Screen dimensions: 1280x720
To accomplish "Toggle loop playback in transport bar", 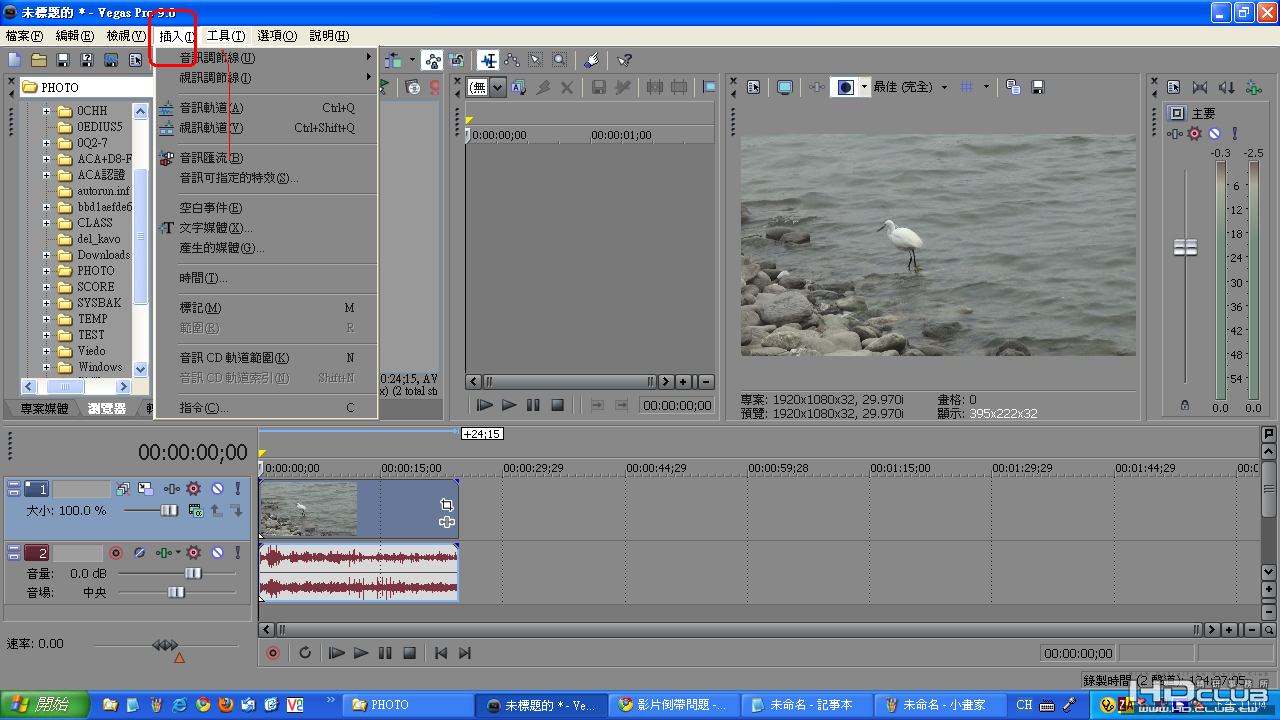I will [305, 653].
